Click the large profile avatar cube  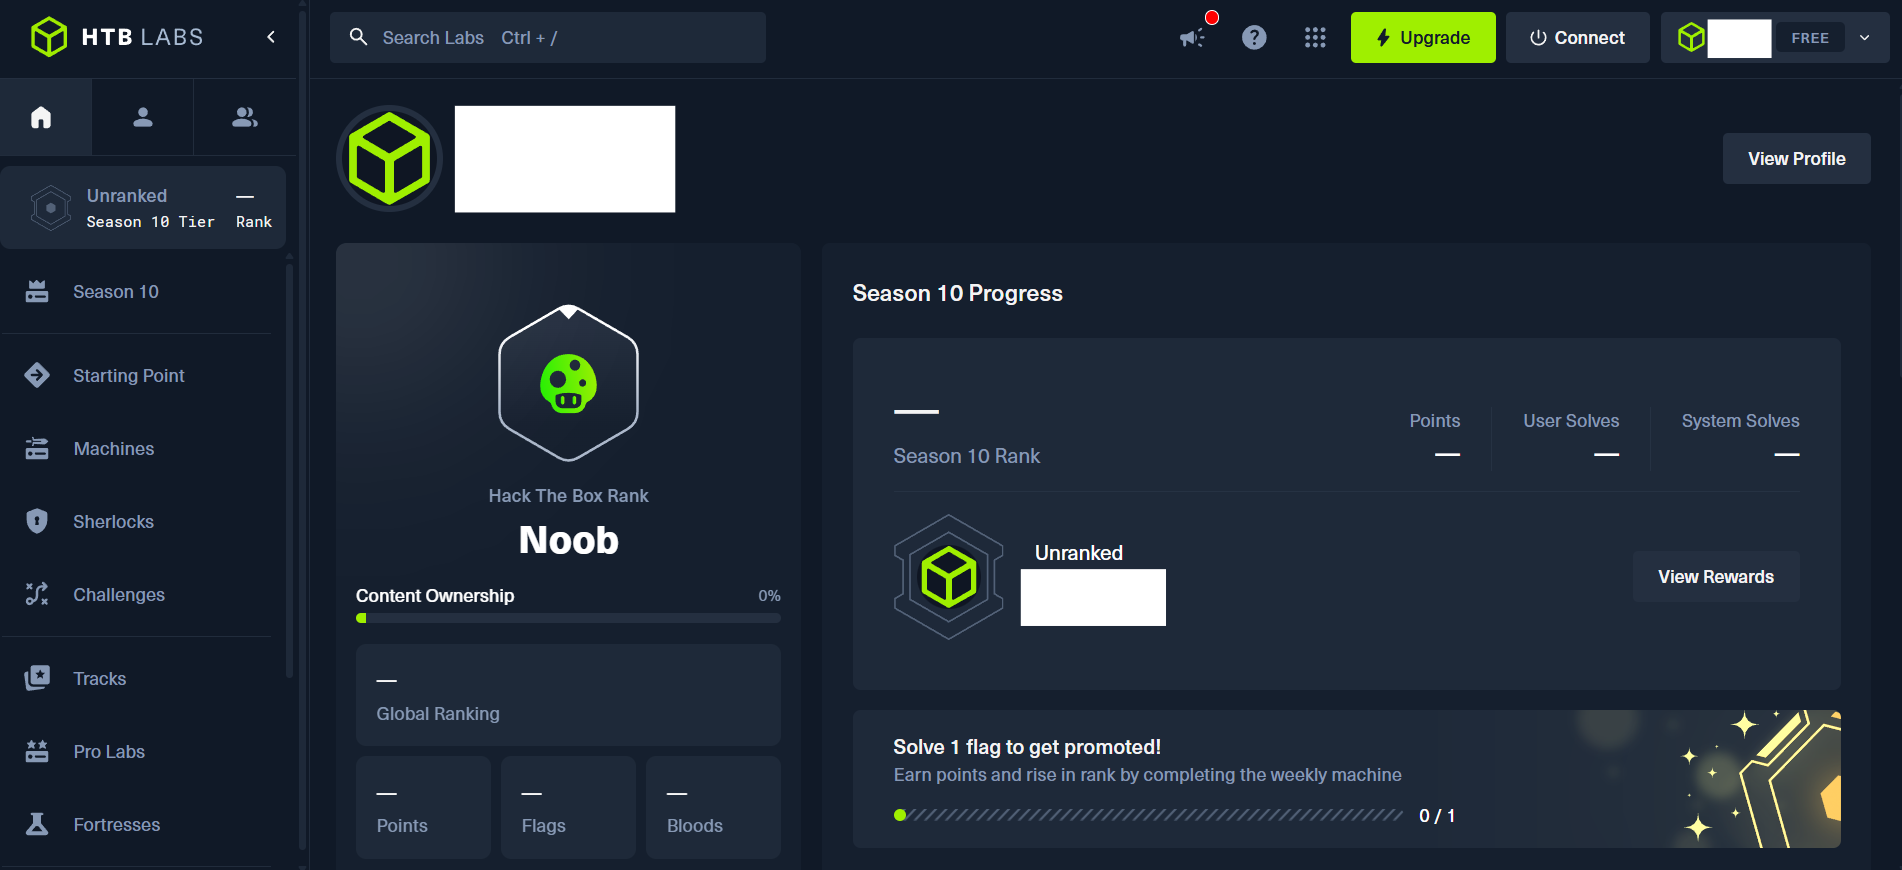389,159
